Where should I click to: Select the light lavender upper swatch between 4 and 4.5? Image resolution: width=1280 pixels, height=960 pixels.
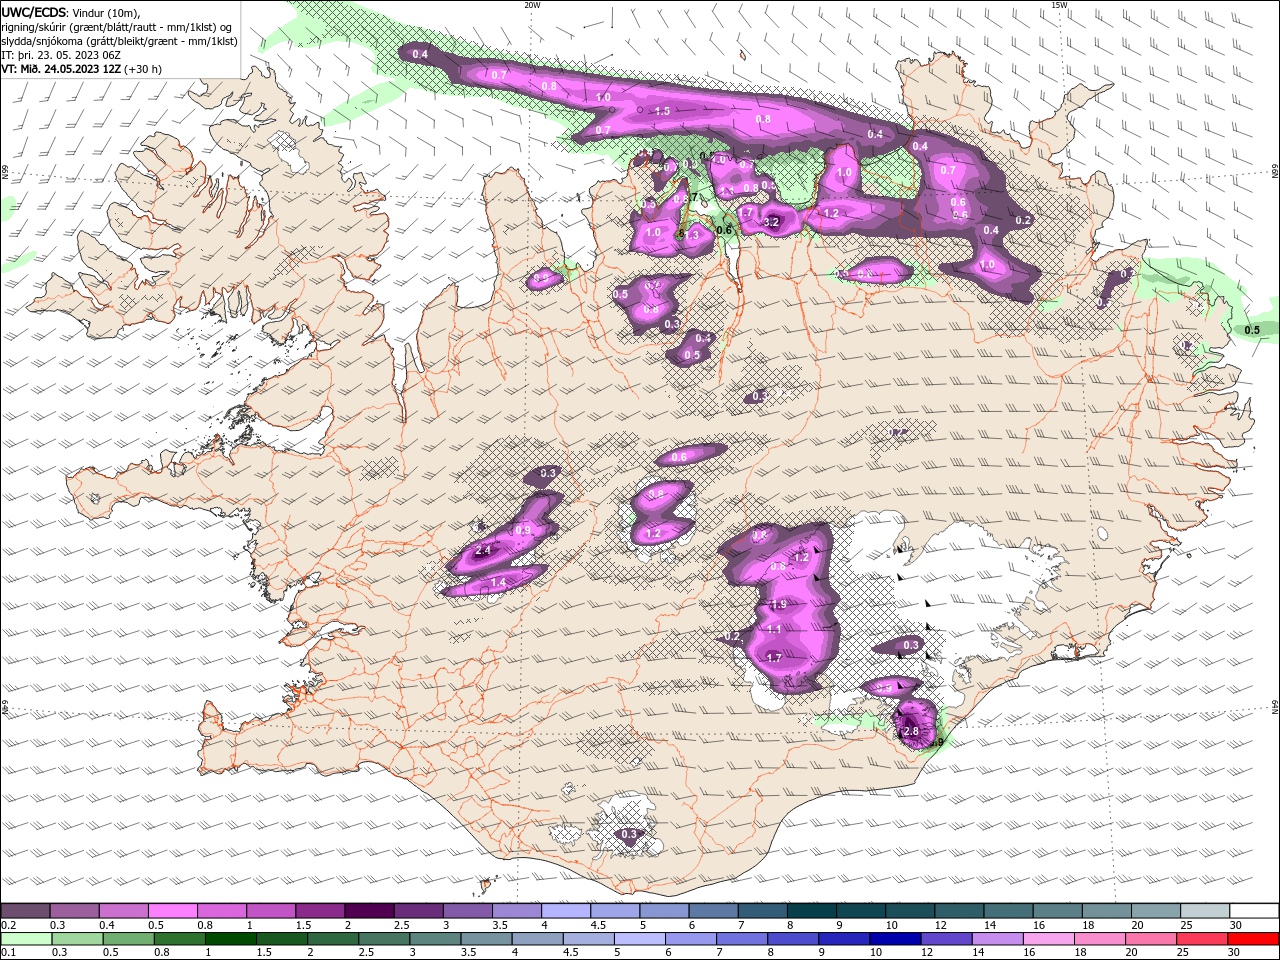(564, 911)
